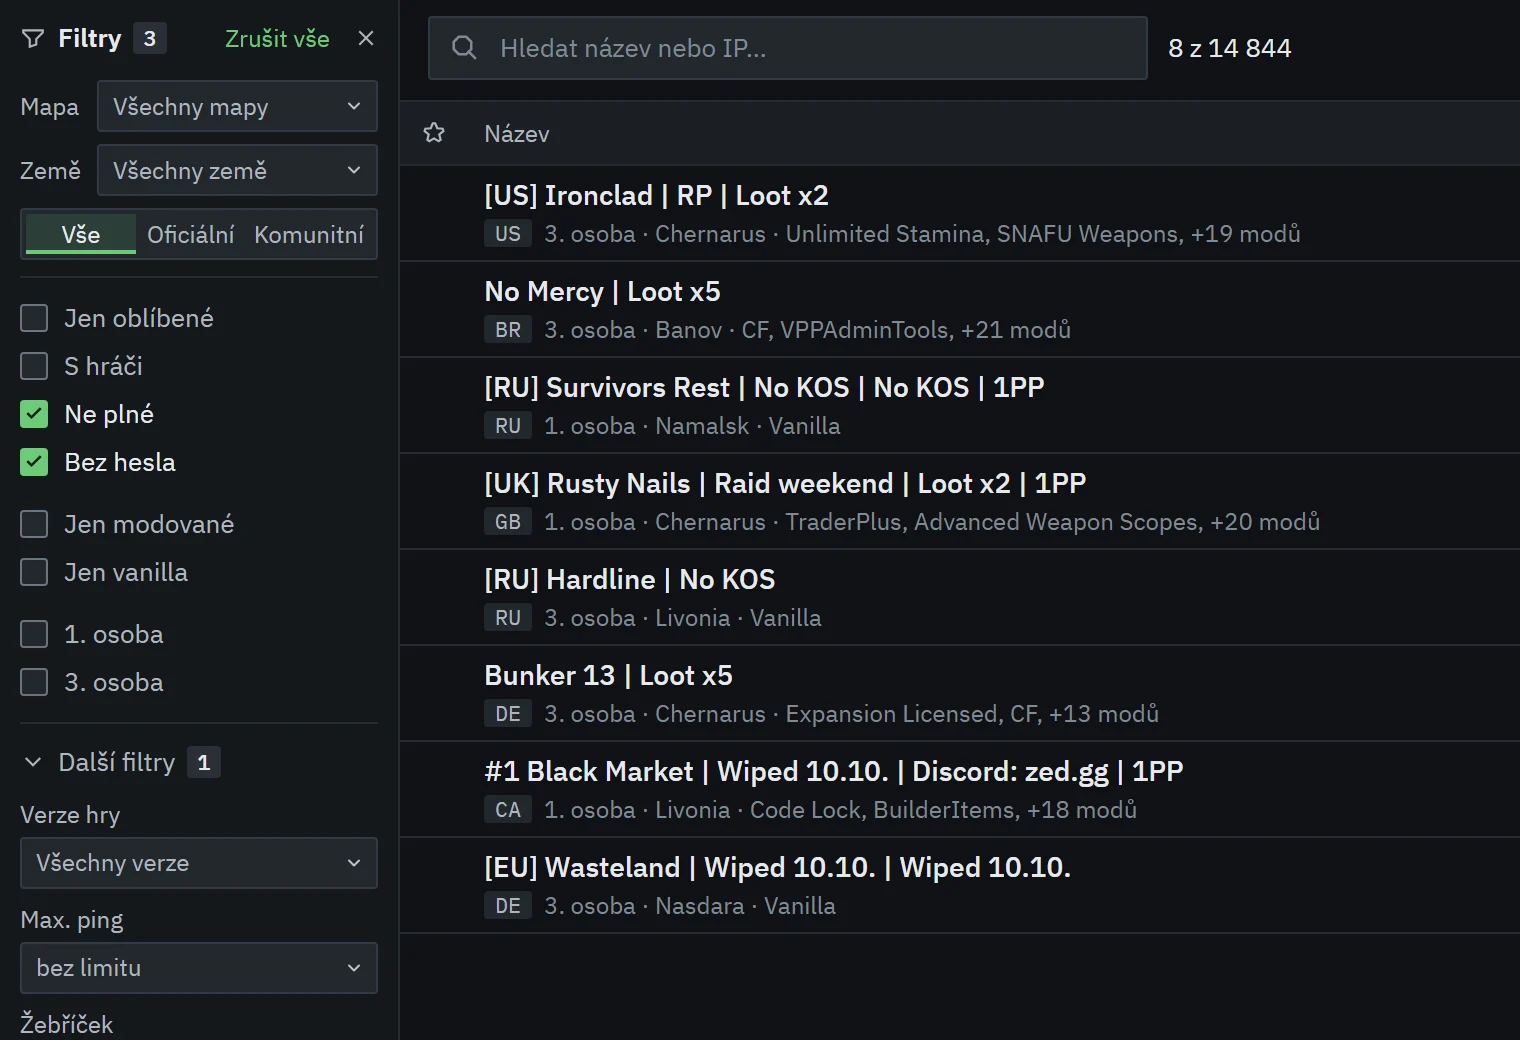Click the 'GB' country badge
This screenshot has width=1520, height=1040.
coord(508,522)
